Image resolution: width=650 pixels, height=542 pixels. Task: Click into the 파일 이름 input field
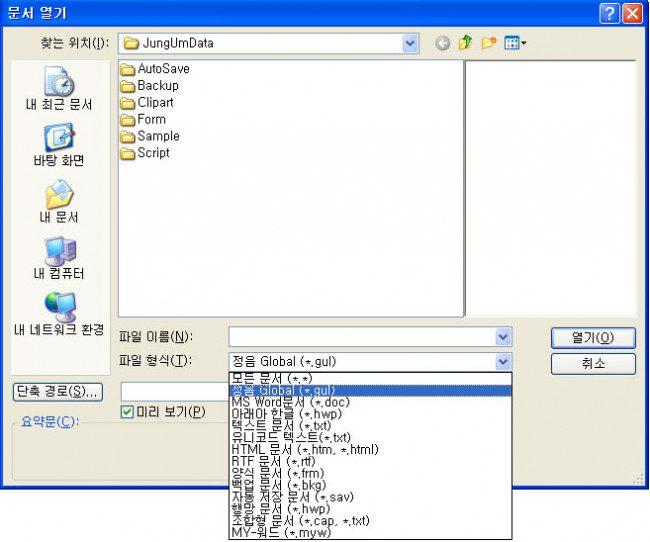click(362, 337)
